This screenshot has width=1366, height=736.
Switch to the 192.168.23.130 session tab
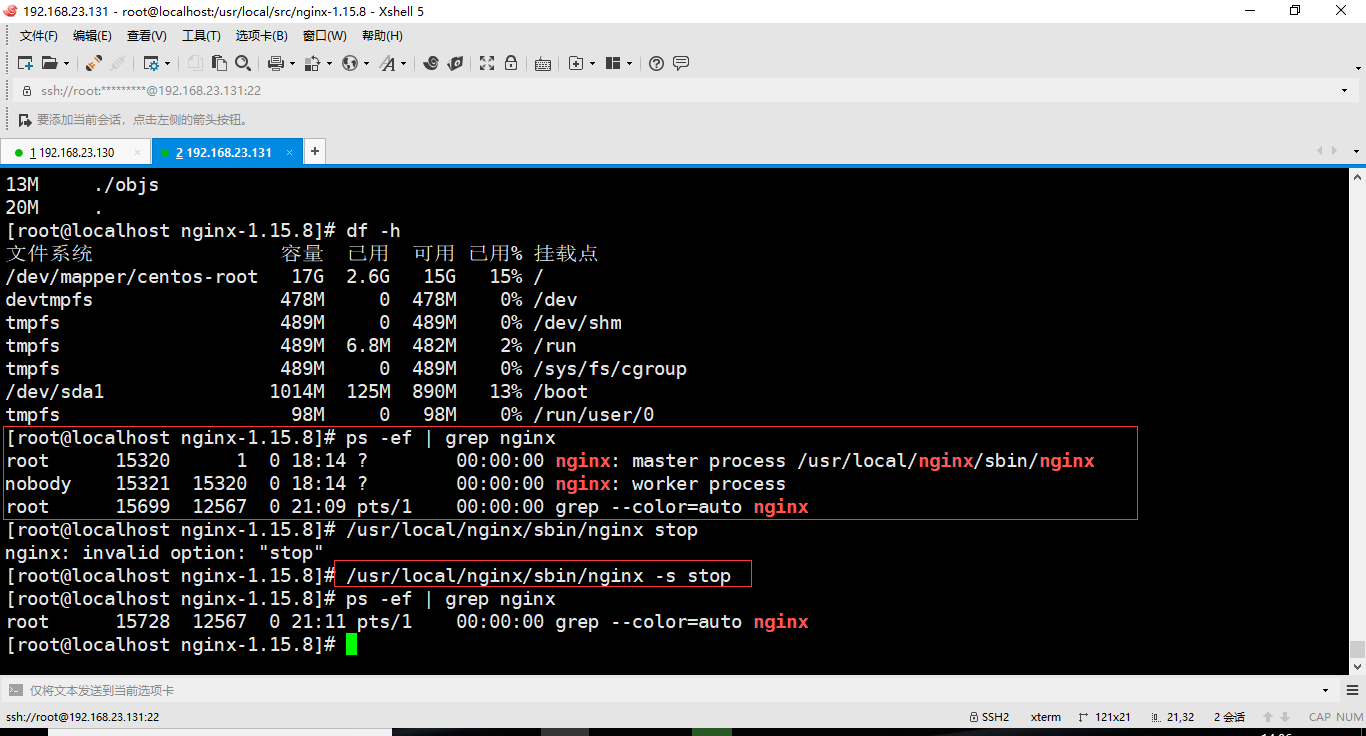point(70,151)
